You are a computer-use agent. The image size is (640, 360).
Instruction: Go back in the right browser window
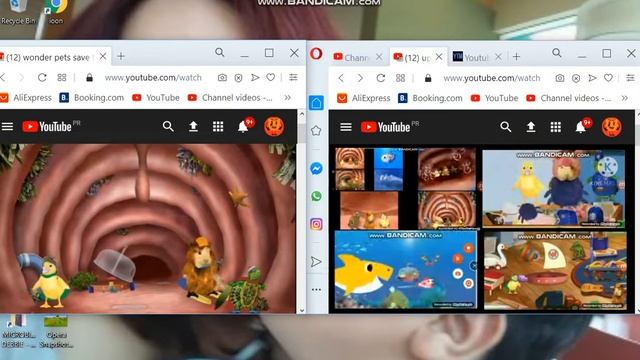[341, 78]
